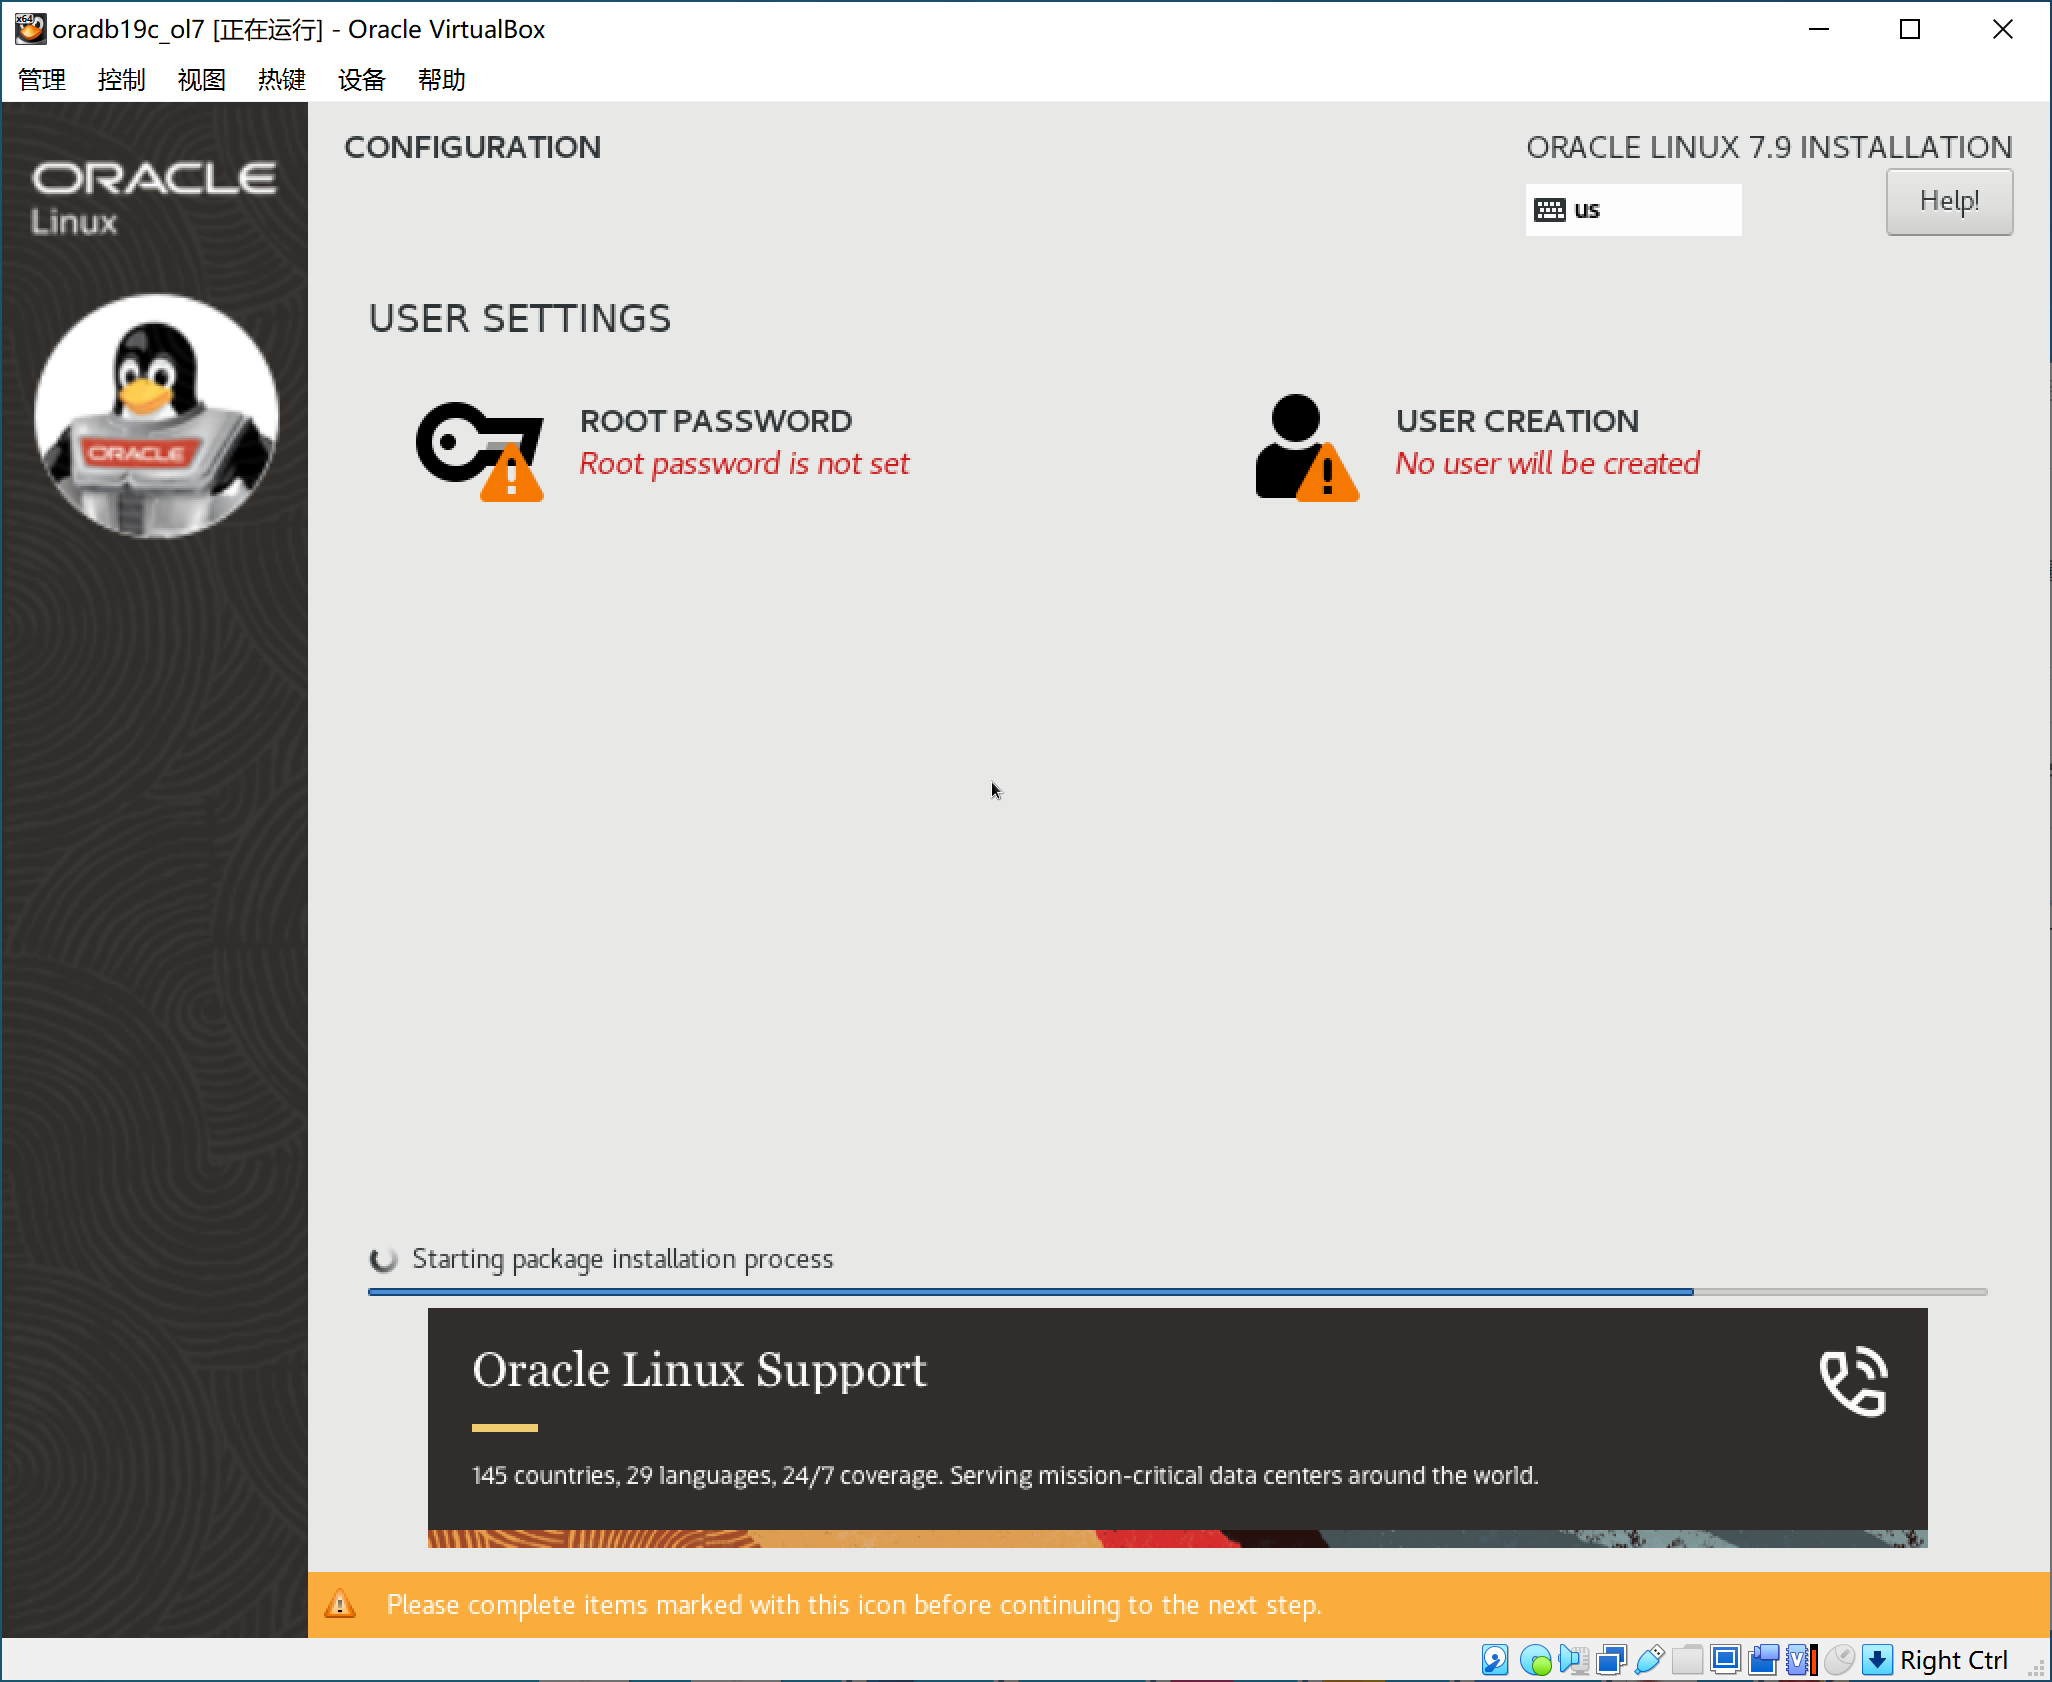This screenshot has height=1682, width=2052.
Task: Click the display status icon
Action: [x=1725, y=1660]
